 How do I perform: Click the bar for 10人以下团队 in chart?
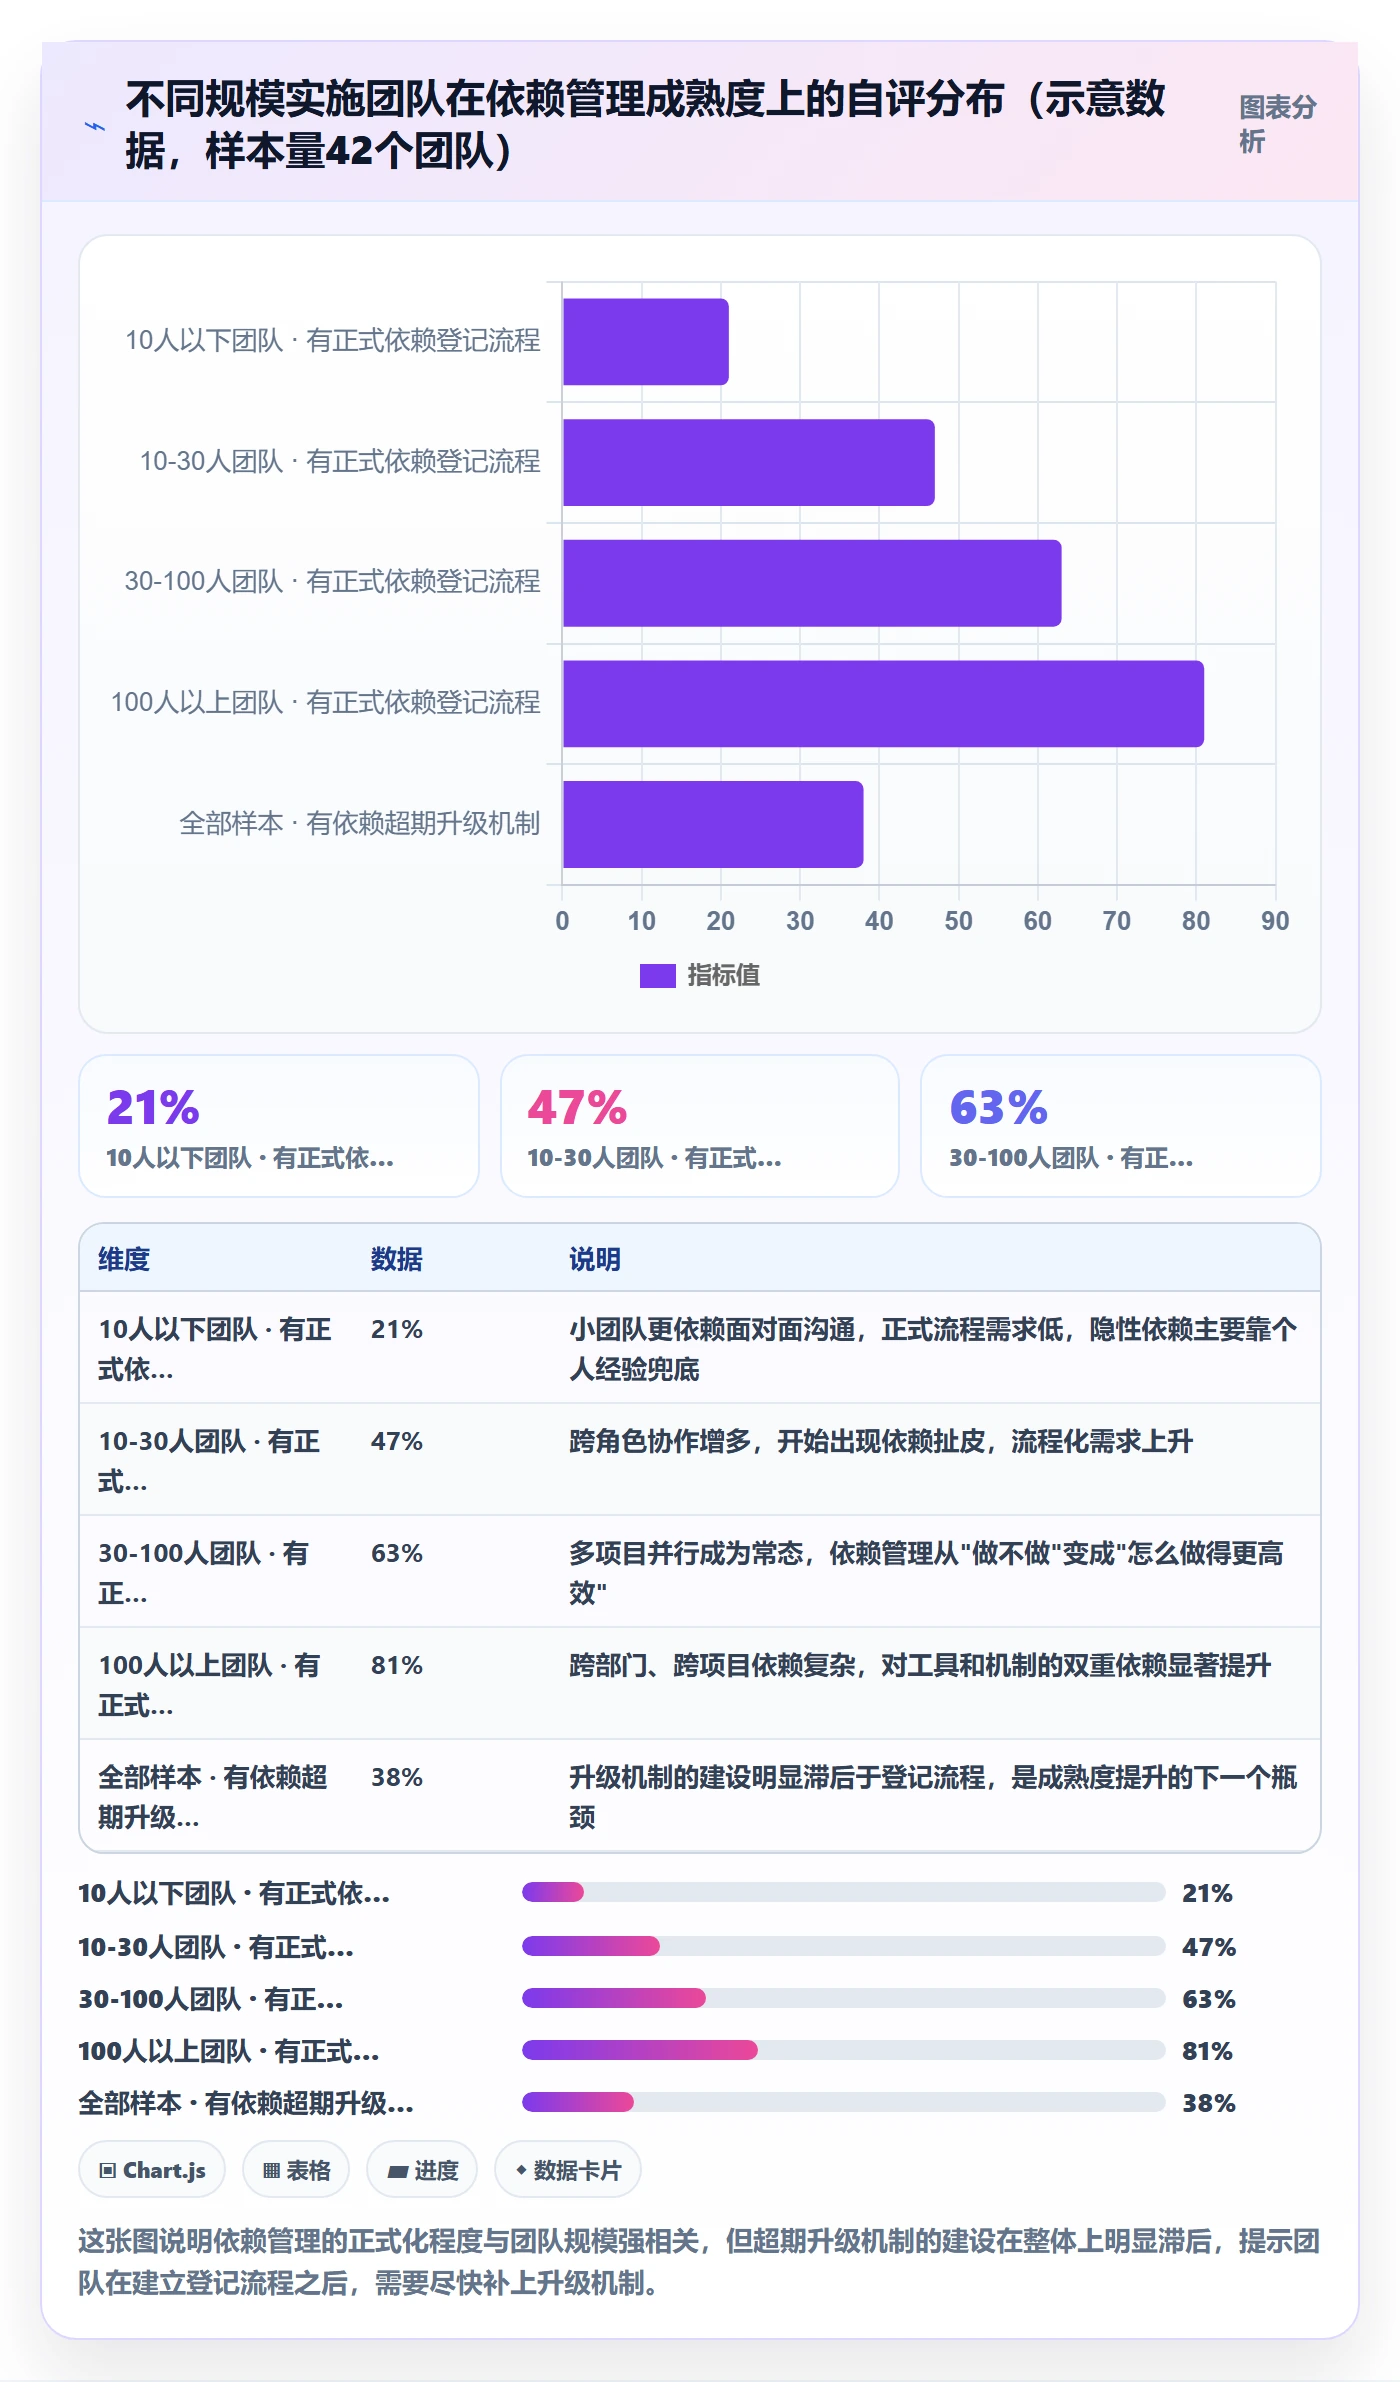[645, 342]
